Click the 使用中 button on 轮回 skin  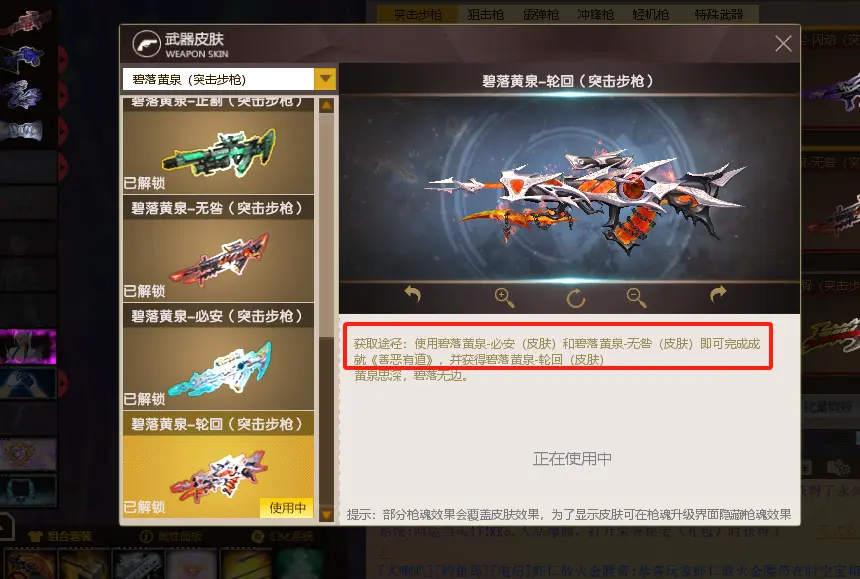pos(287,508)
